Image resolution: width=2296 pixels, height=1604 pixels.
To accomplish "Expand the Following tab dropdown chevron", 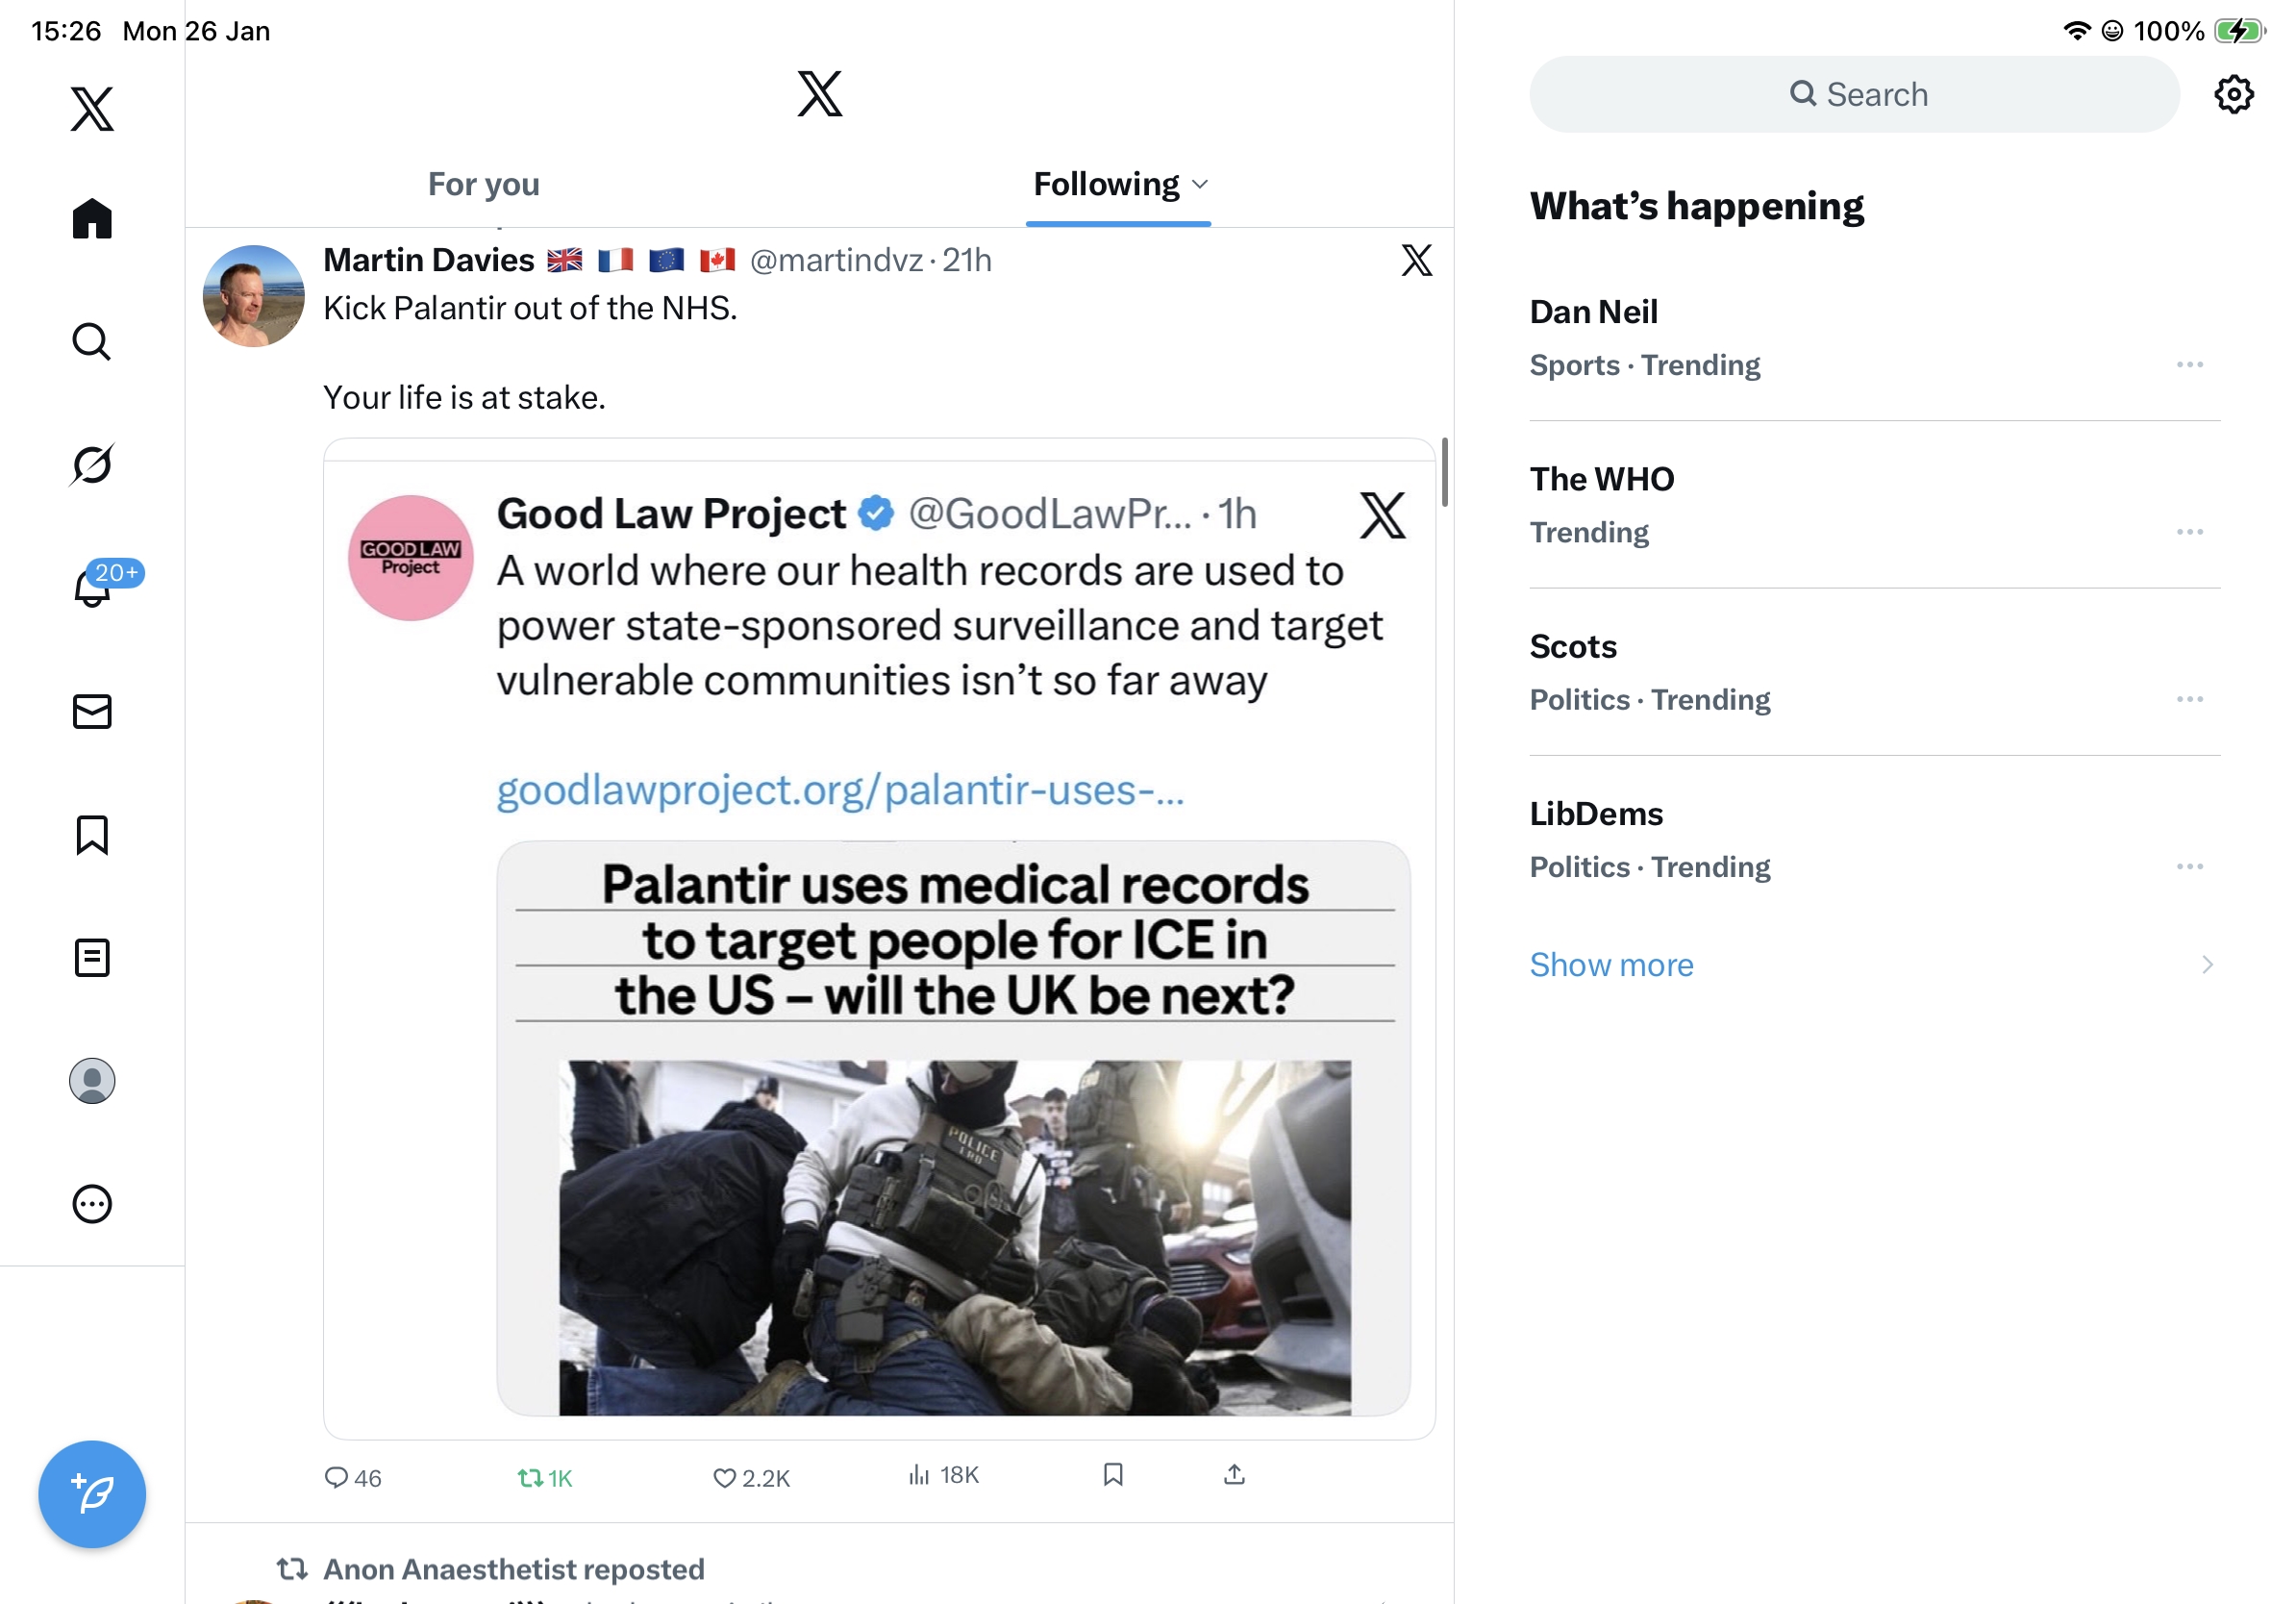I will tap(1201, 184).
